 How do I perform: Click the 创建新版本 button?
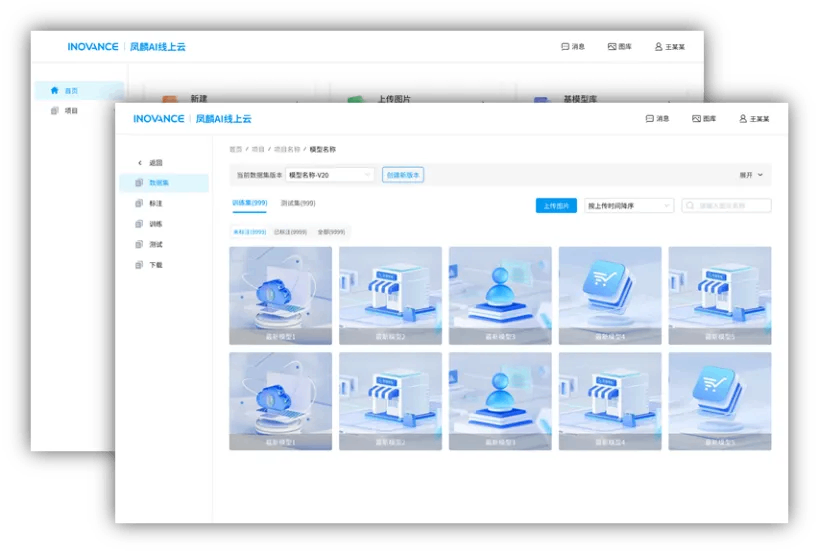403,175
